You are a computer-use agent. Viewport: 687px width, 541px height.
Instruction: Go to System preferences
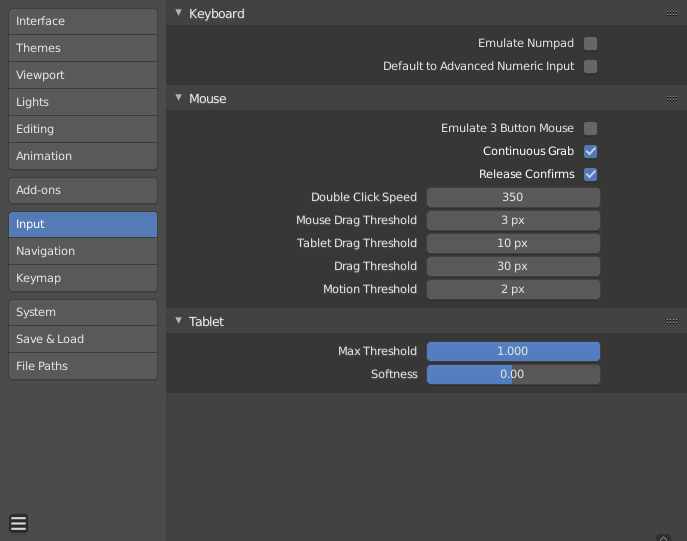click(x=83, y=312)
